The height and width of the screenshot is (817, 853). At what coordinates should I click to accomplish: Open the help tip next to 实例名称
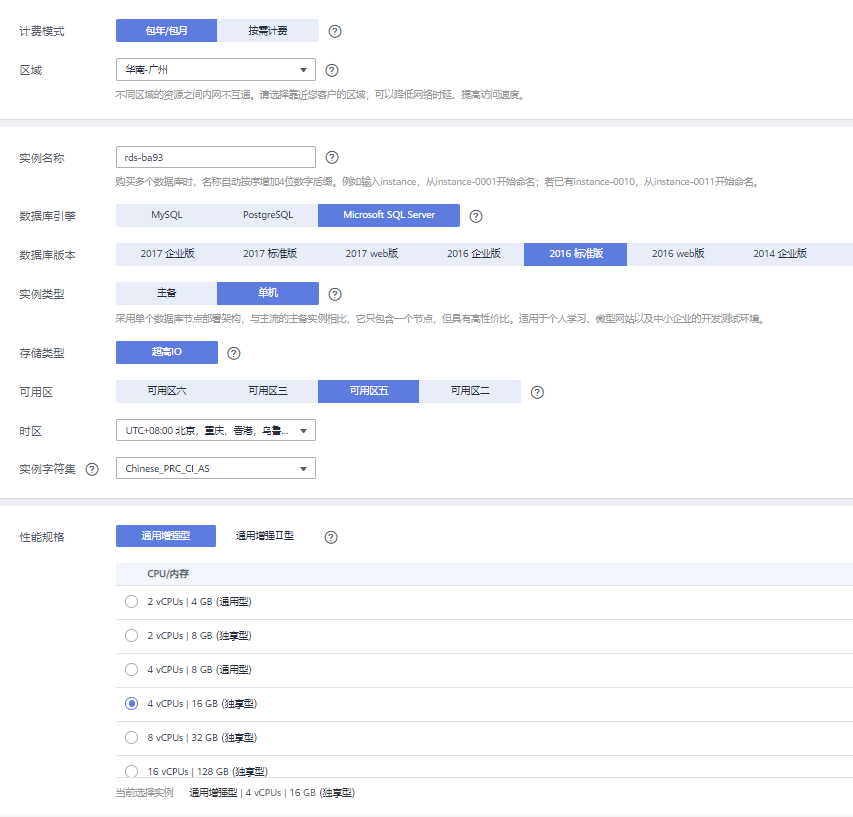click(x=331, y=157)
